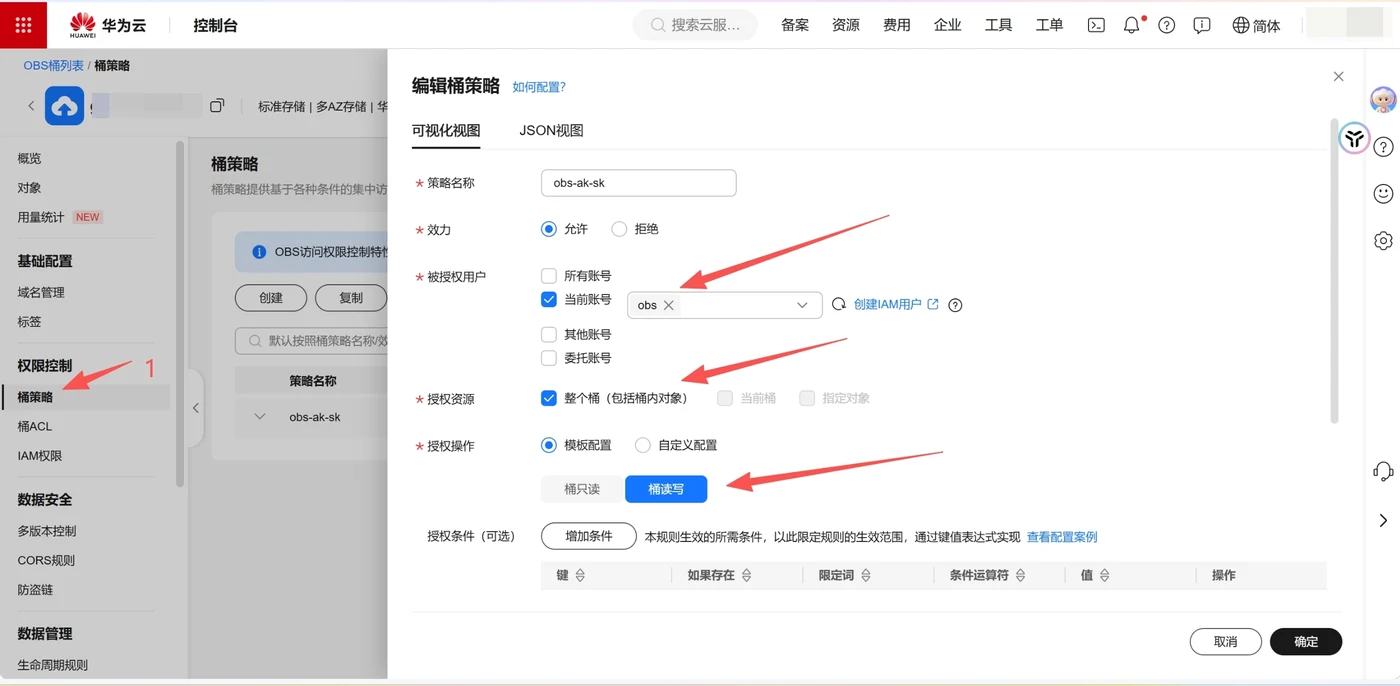
Task: Open the Huawei Cloud service grid menu
Action: click(x=23, y=25)
